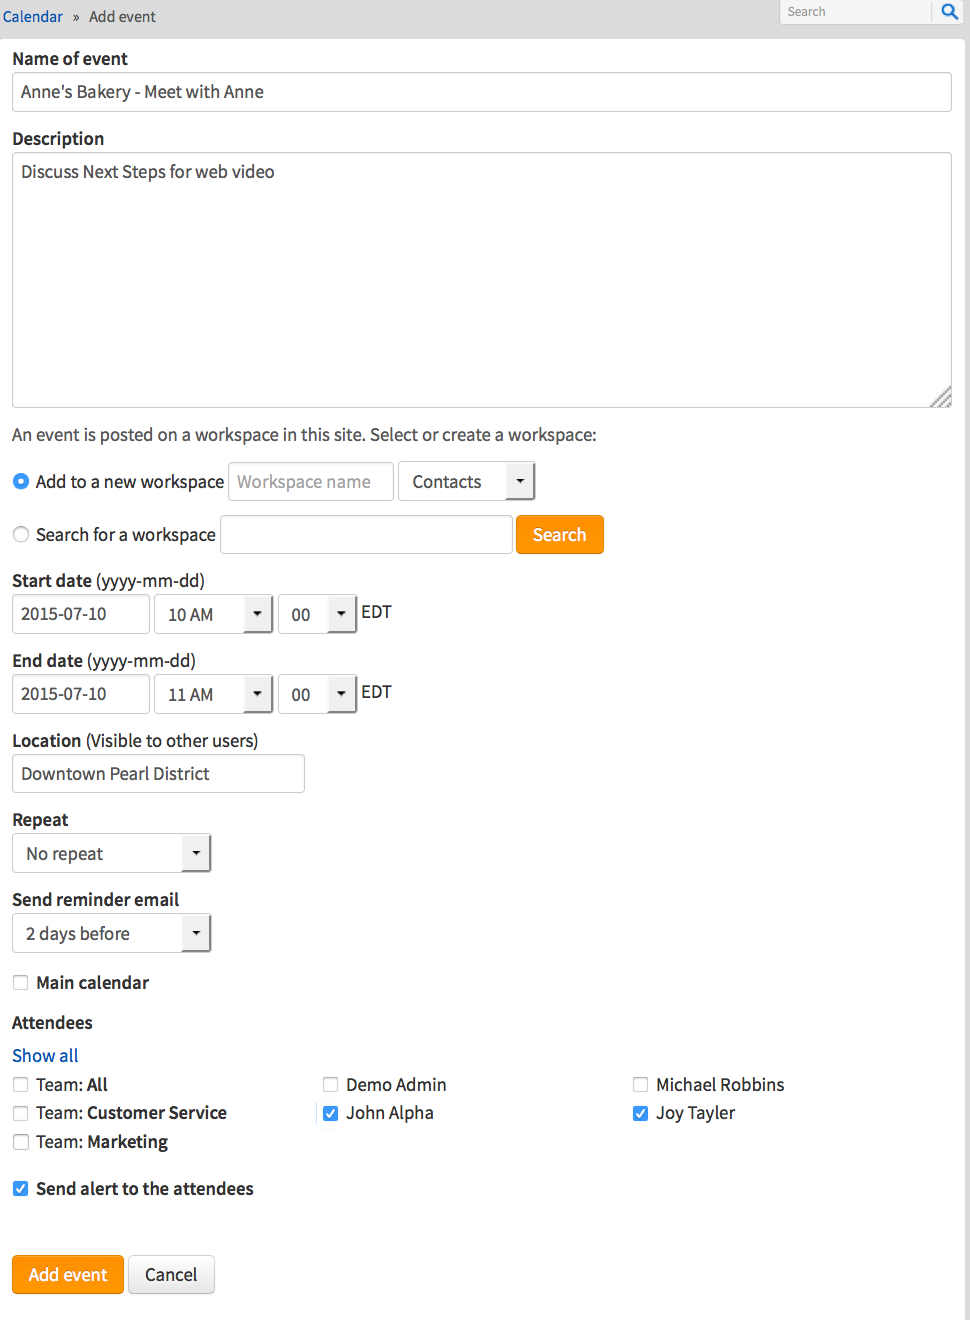Click the Location input field
The height and width of the screenshot is (1320, 970).
click(x=158, y=774)
